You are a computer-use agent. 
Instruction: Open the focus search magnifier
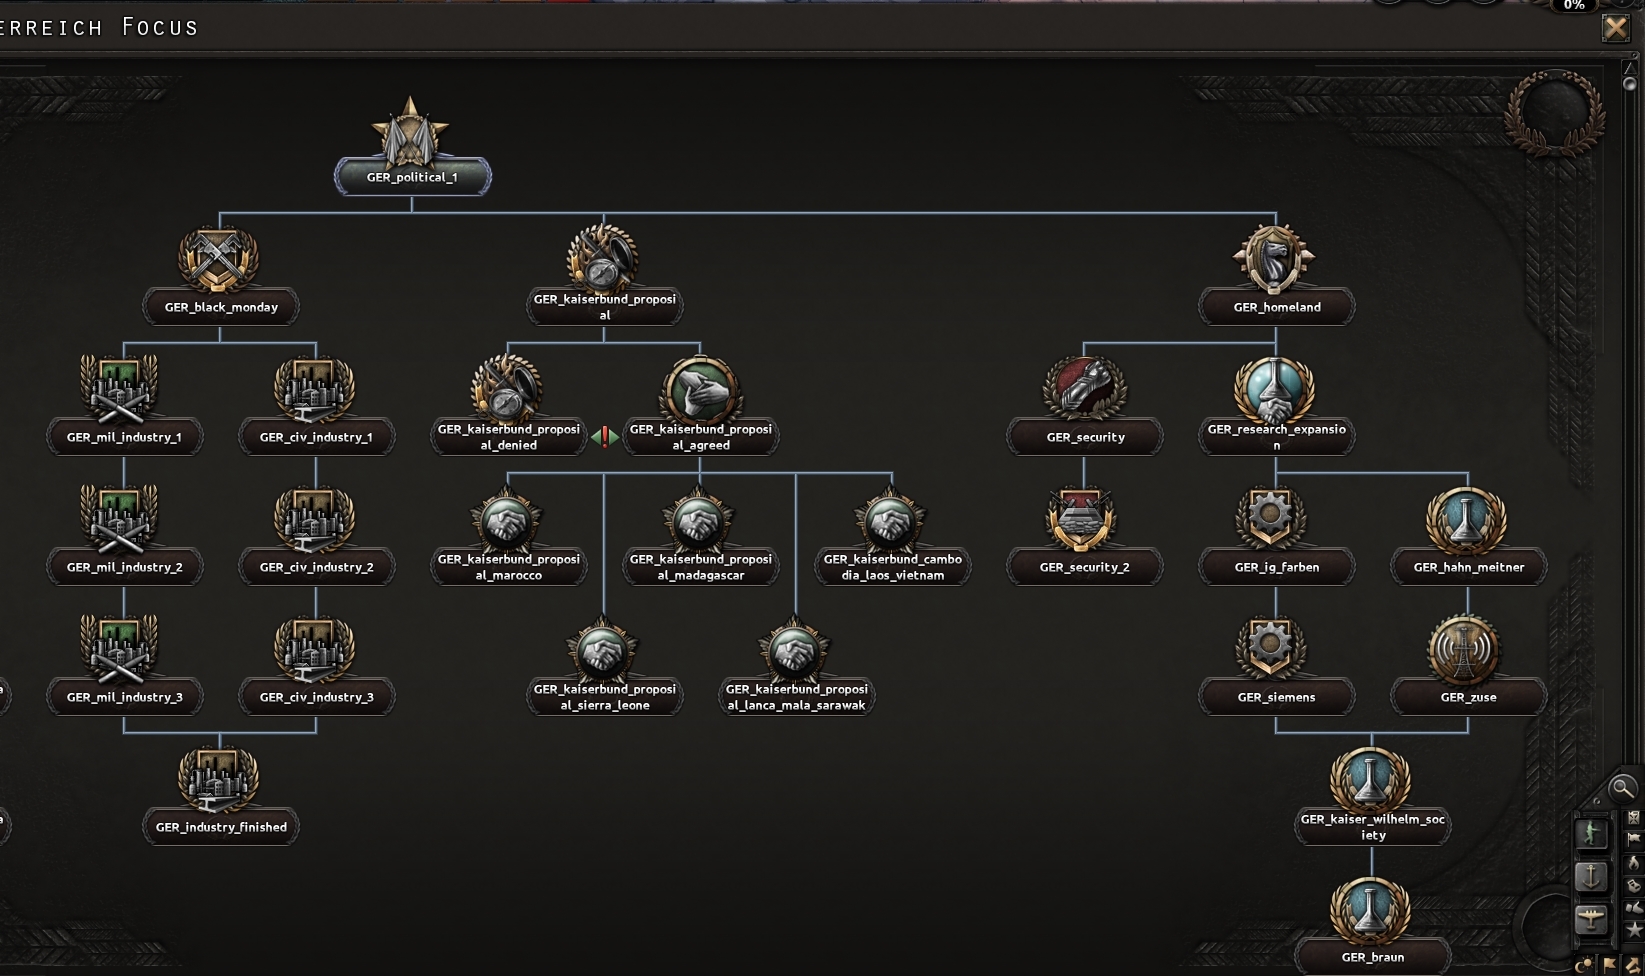pos(1622,788)
